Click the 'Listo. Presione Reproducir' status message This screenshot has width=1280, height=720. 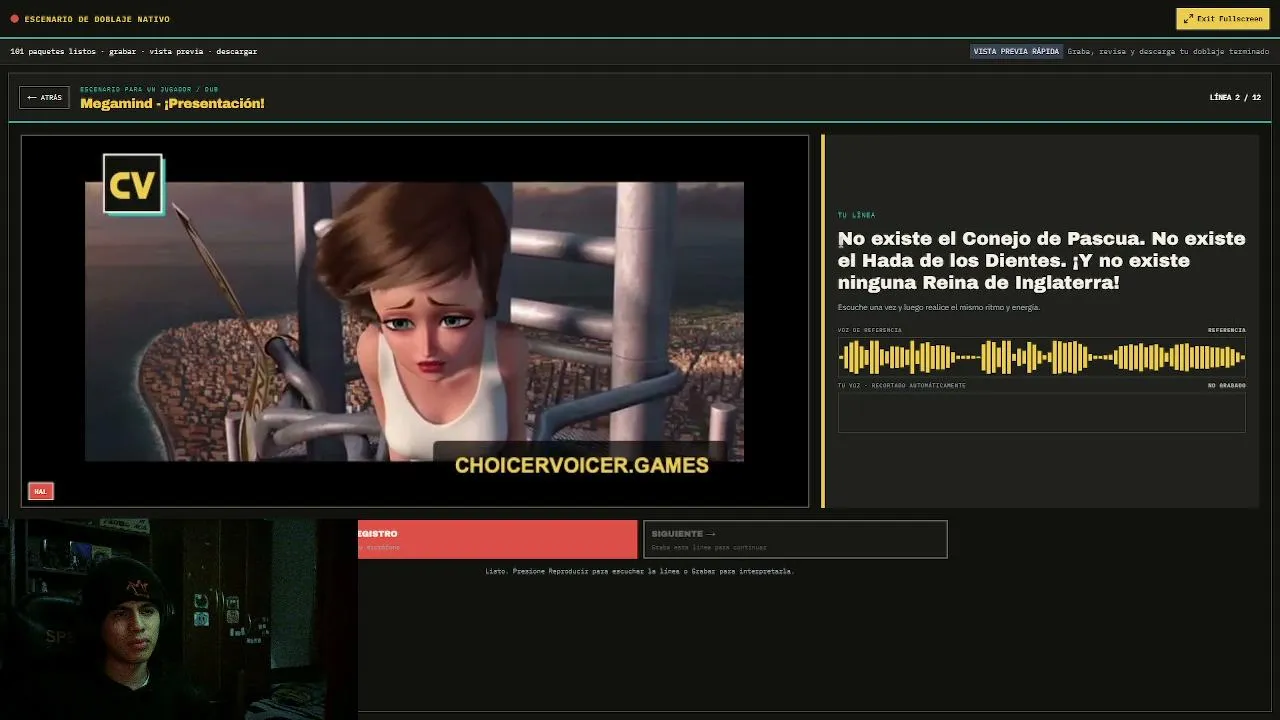coord(639,571)
